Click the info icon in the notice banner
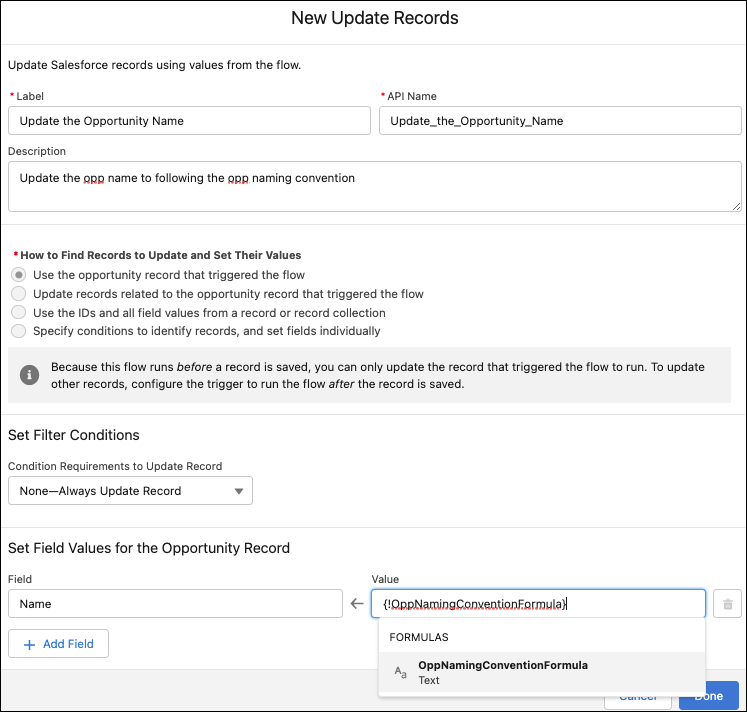Viewport: 747px width, 712px height. (x=30, y=375)
